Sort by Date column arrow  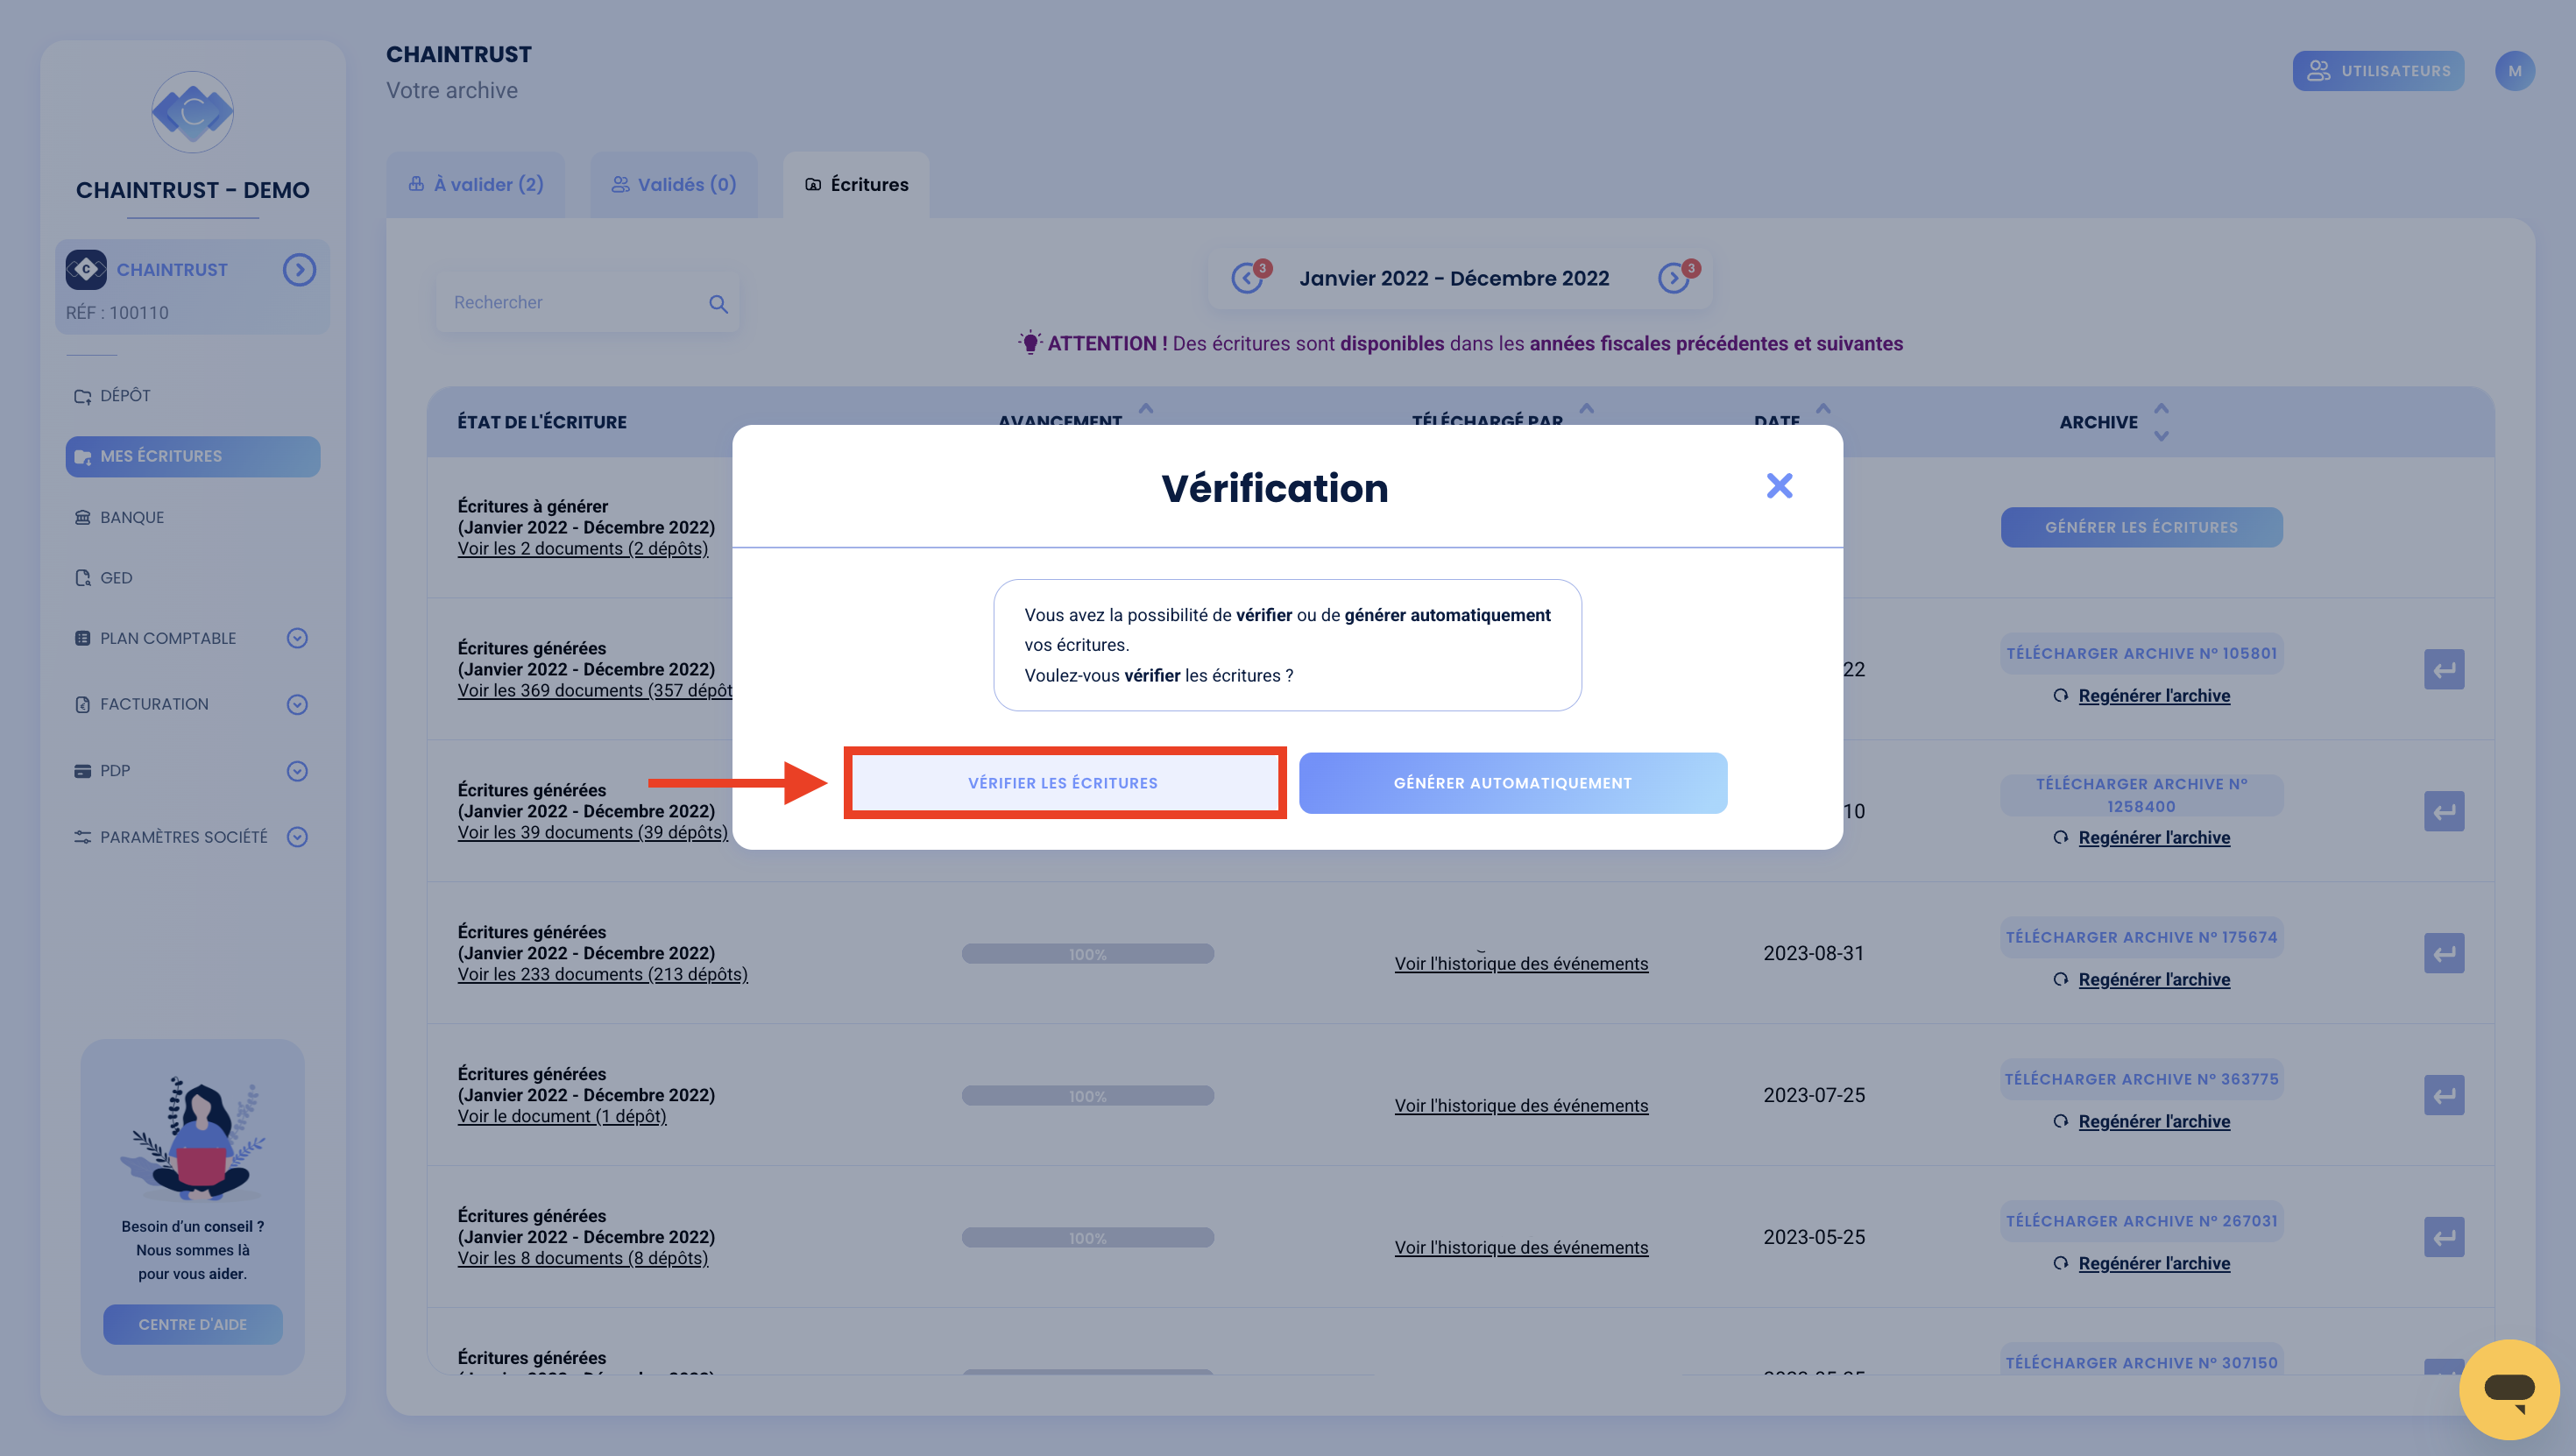click(1823, 409)
